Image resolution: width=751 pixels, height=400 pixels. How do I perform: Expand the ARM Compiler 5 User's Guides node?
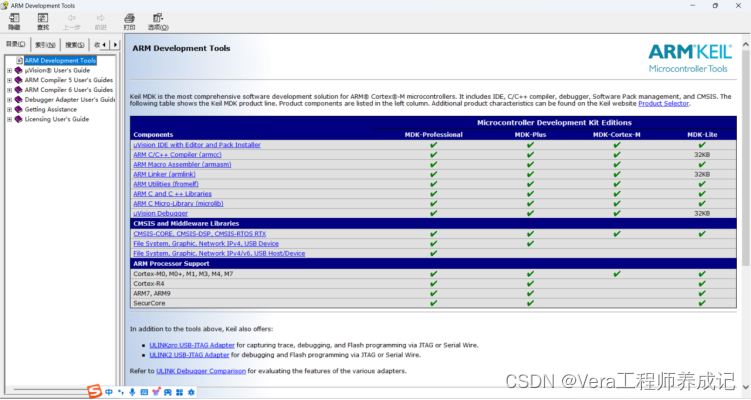point(9,80)
